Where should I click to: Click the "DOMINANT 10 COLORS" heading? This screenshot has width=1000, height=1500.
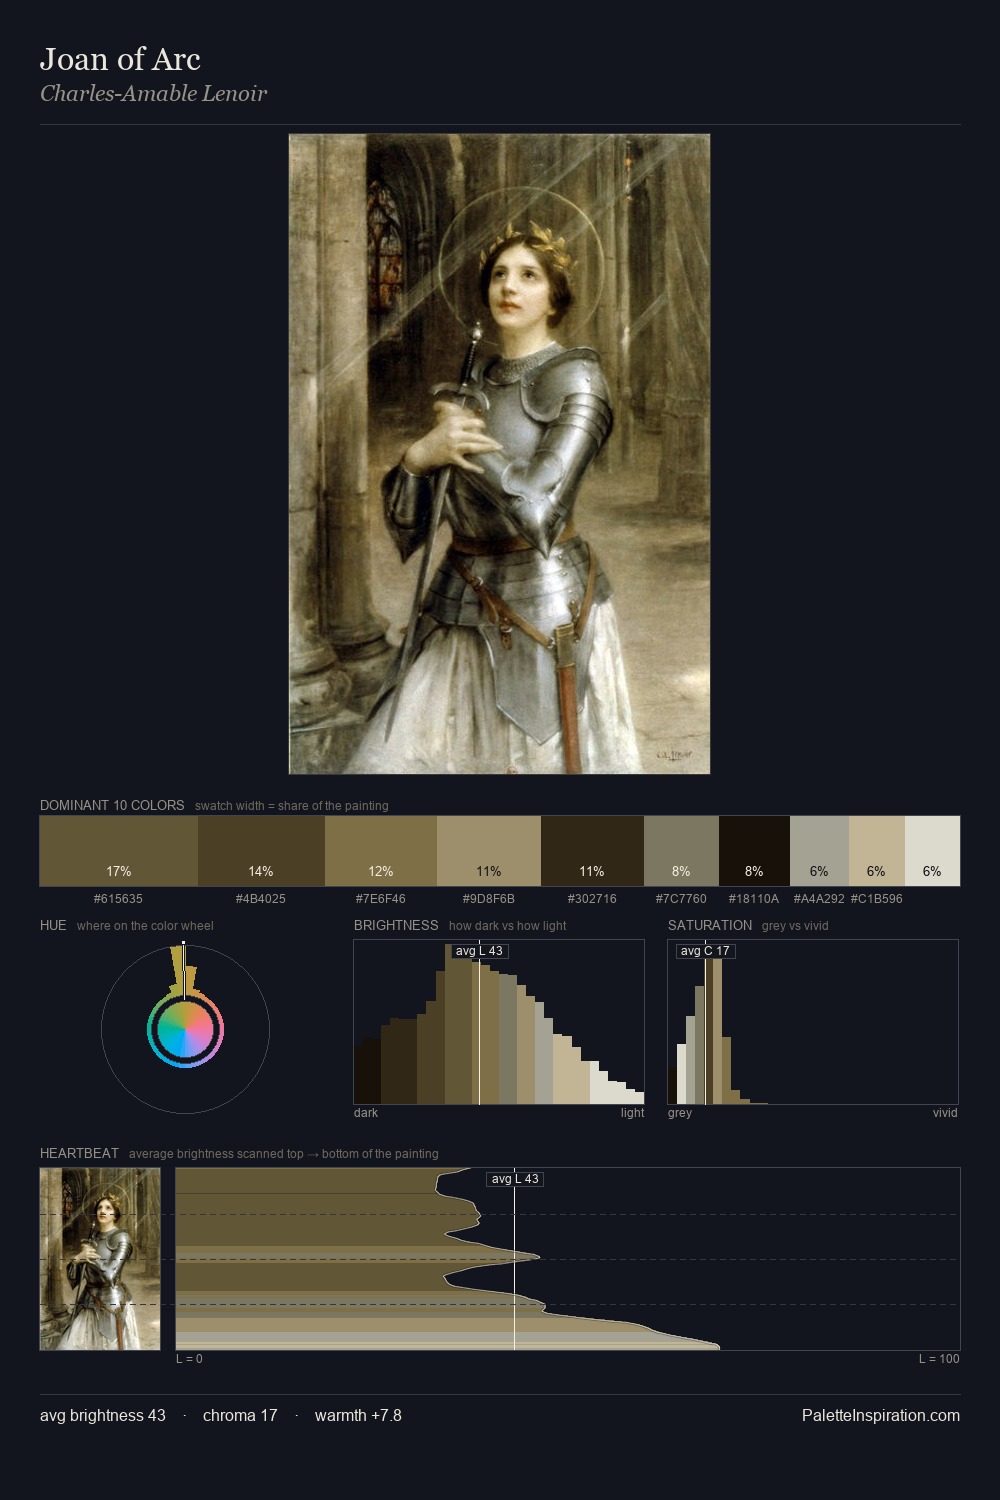point(112,805)
